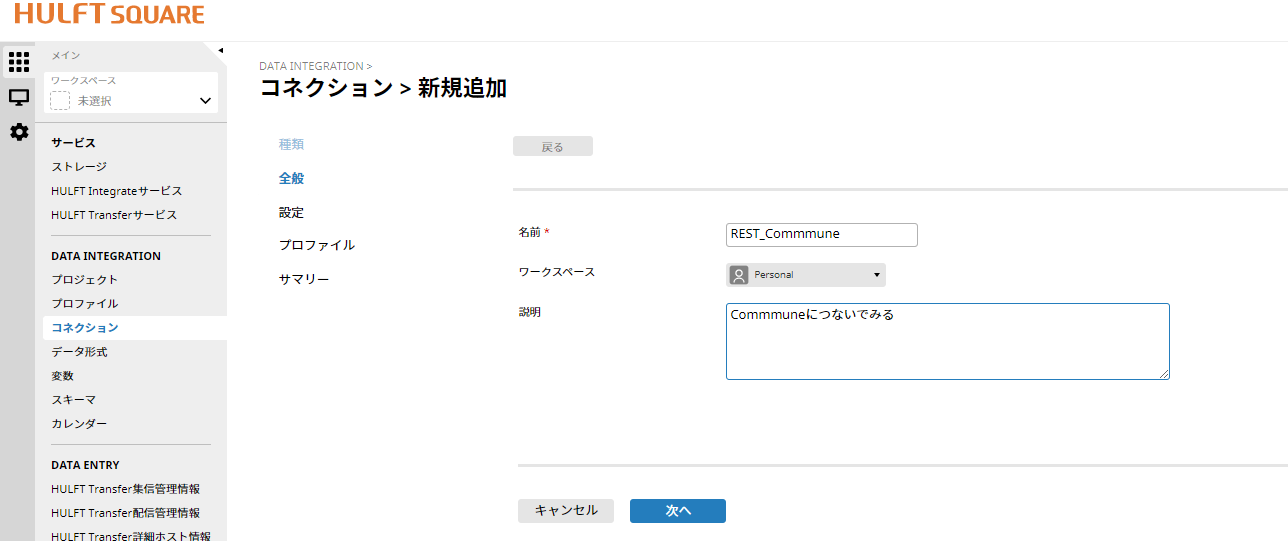The width and height of the screenshot is (1288, 541).
Task: Open the Personal workspace dropdown
Action: coord(806,275)
